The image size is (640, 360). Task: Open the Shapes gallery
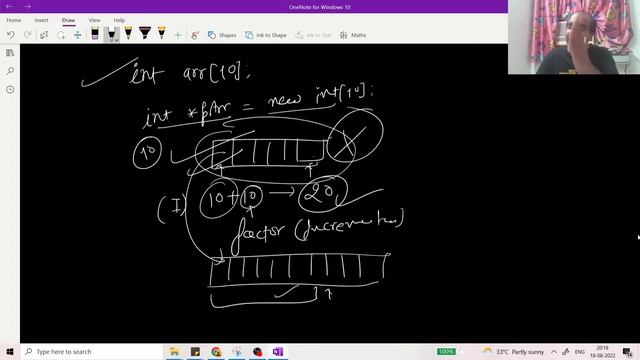[222, 35]
